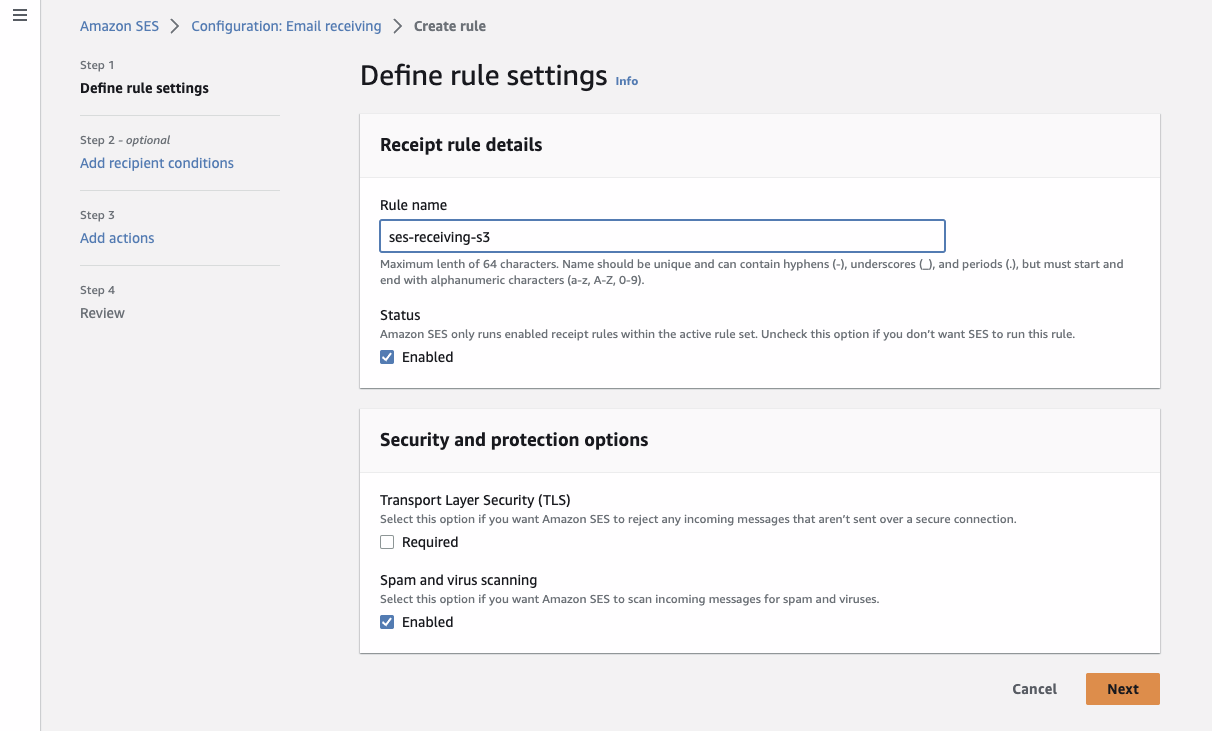Go to Step 1 Define rule settings
The width and height of the screenshot is (1212, 731).
click(144, 88)
